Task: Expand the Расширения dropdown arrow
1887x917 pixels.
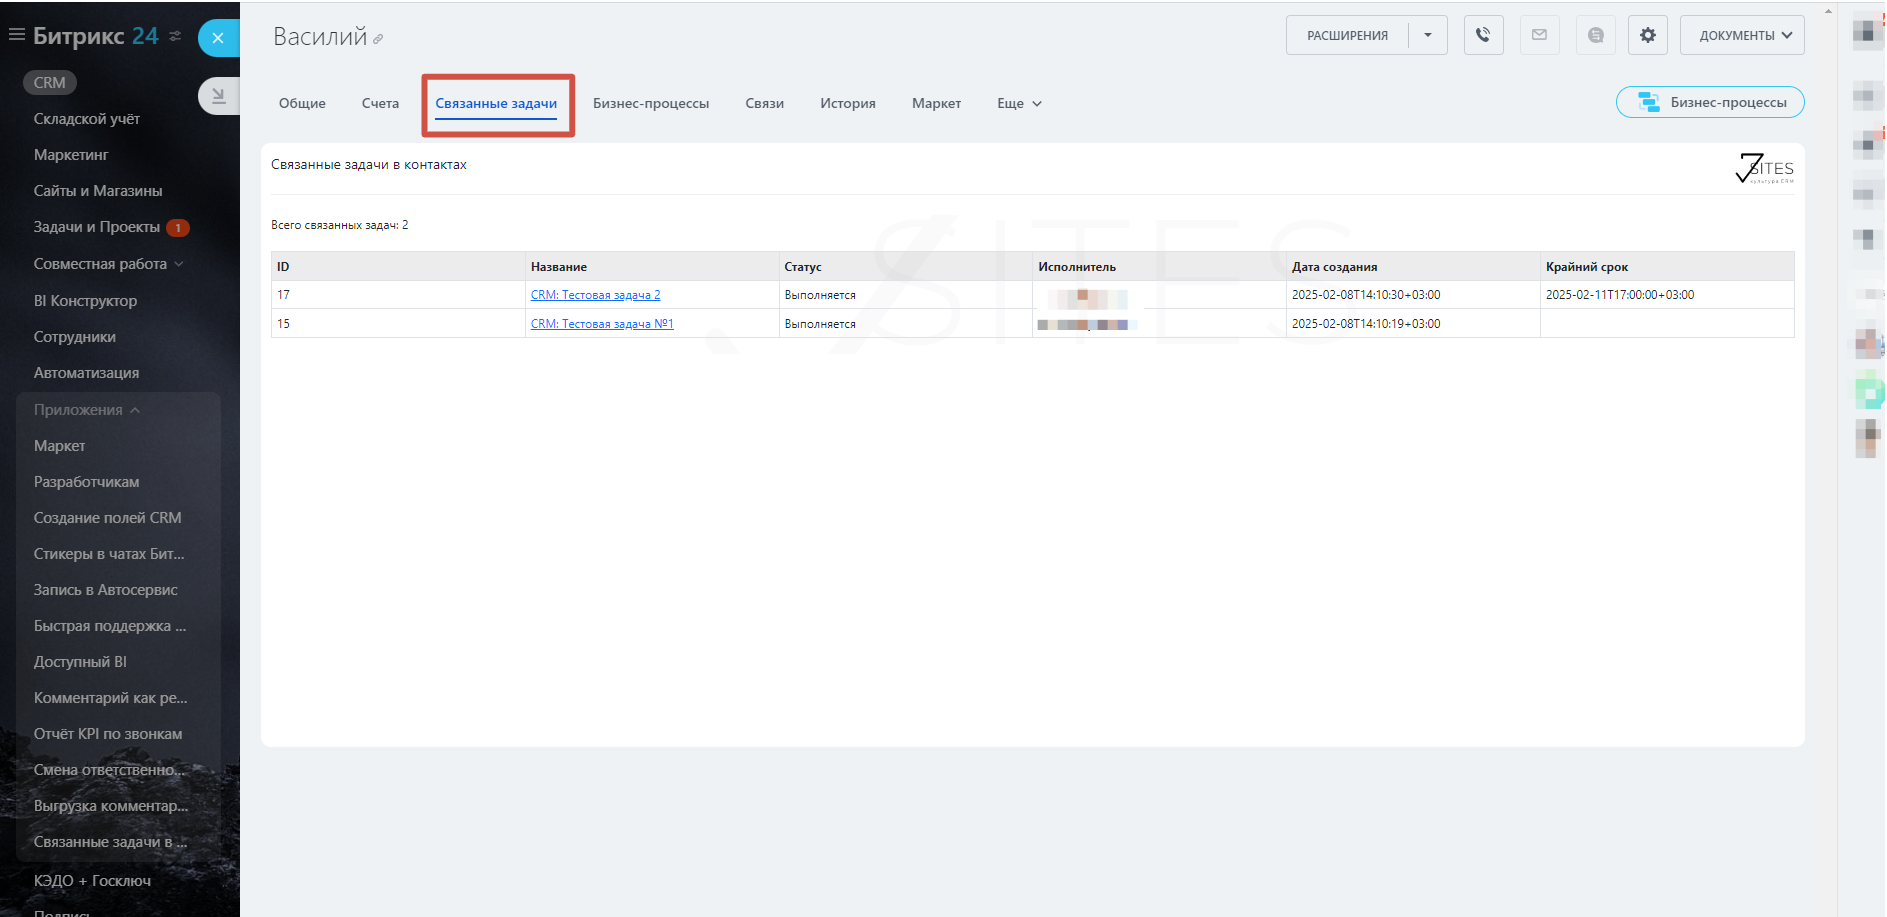Action: pyautogui.click(x=1427, y=35)
